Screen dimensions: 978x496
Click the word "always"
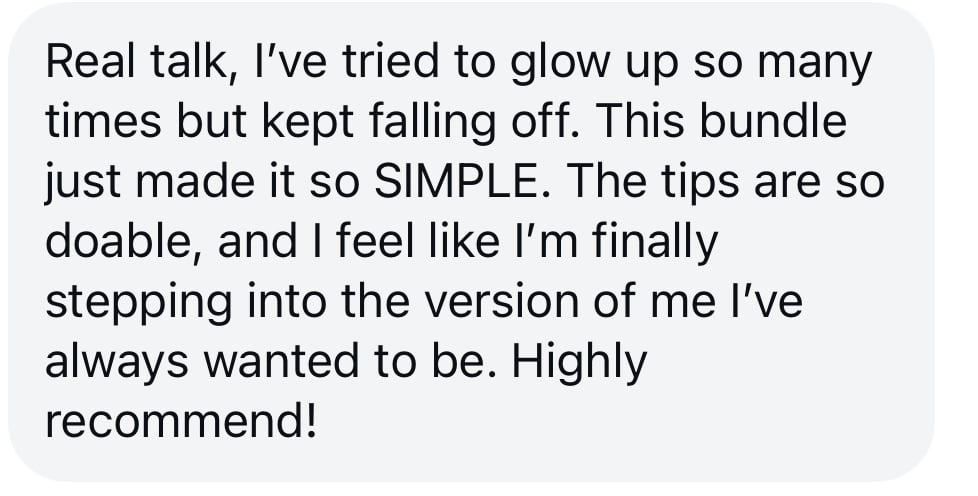(110, 362)
